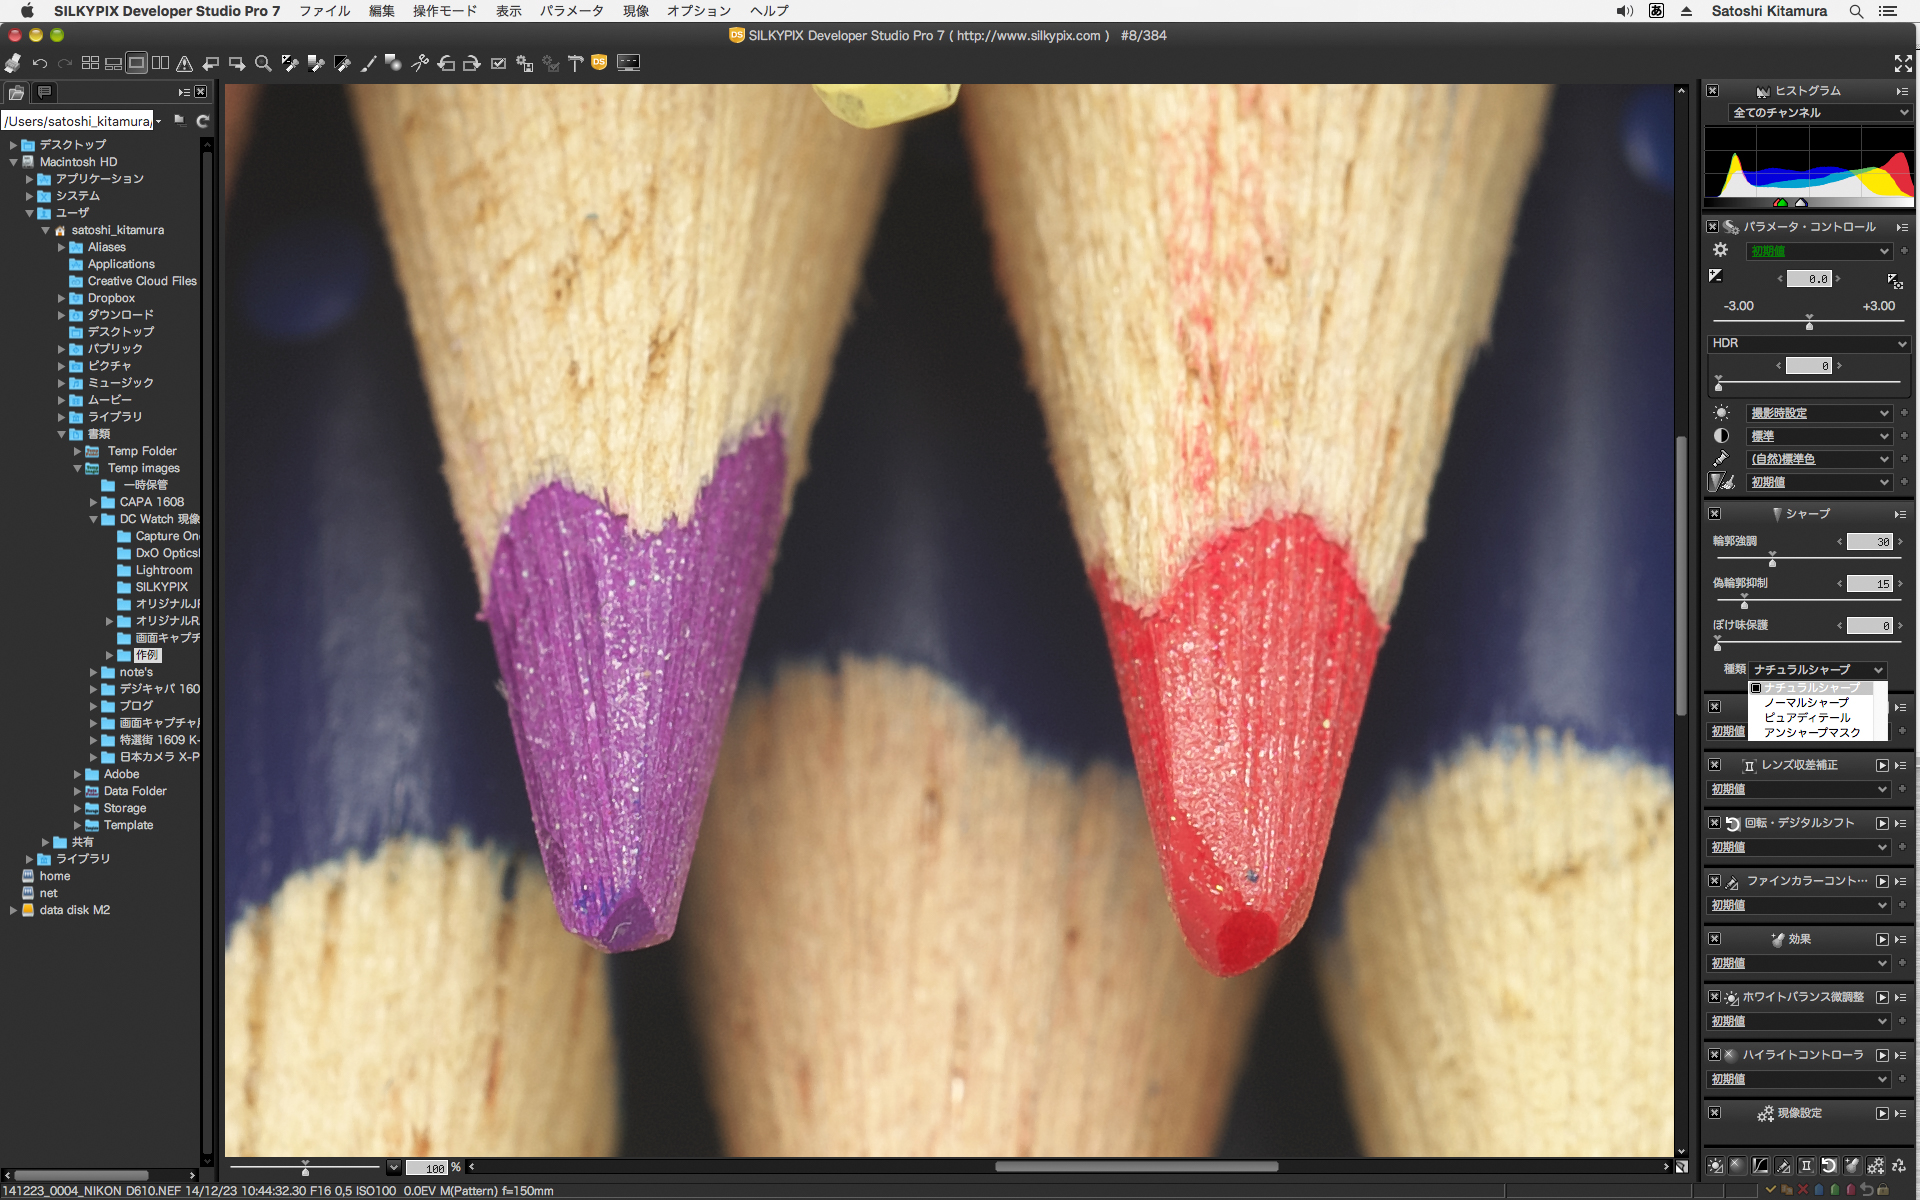Select the side-by-side compare view icon
1920x1200 pixels.
pos(160,63)
